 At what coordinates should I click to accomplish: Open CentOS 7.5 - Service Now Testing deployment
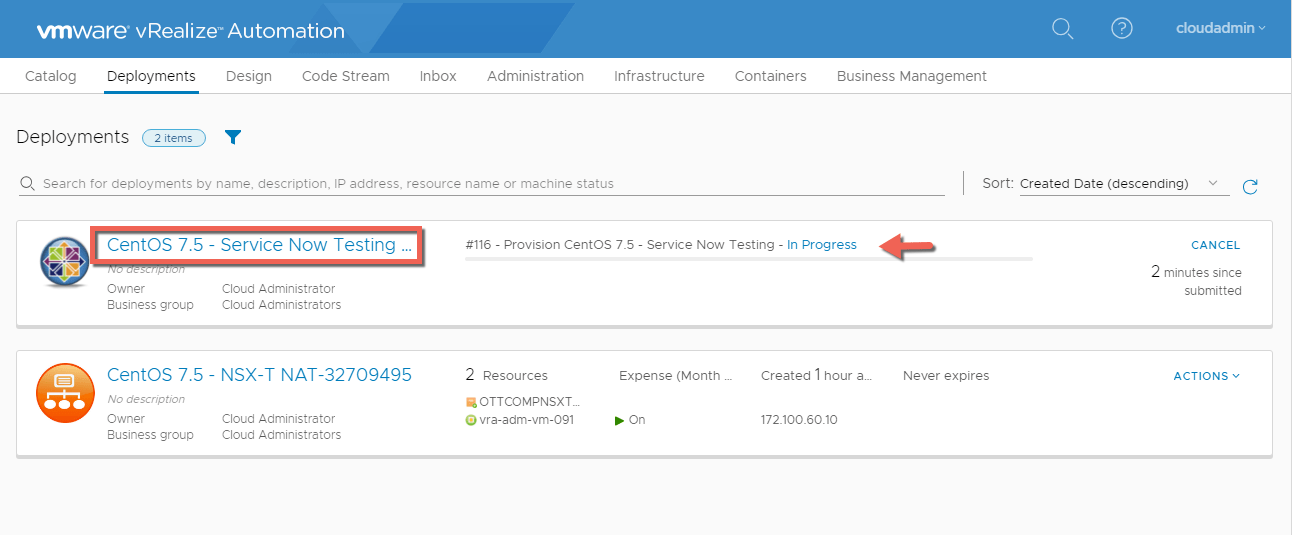click(x=259, y=245)
